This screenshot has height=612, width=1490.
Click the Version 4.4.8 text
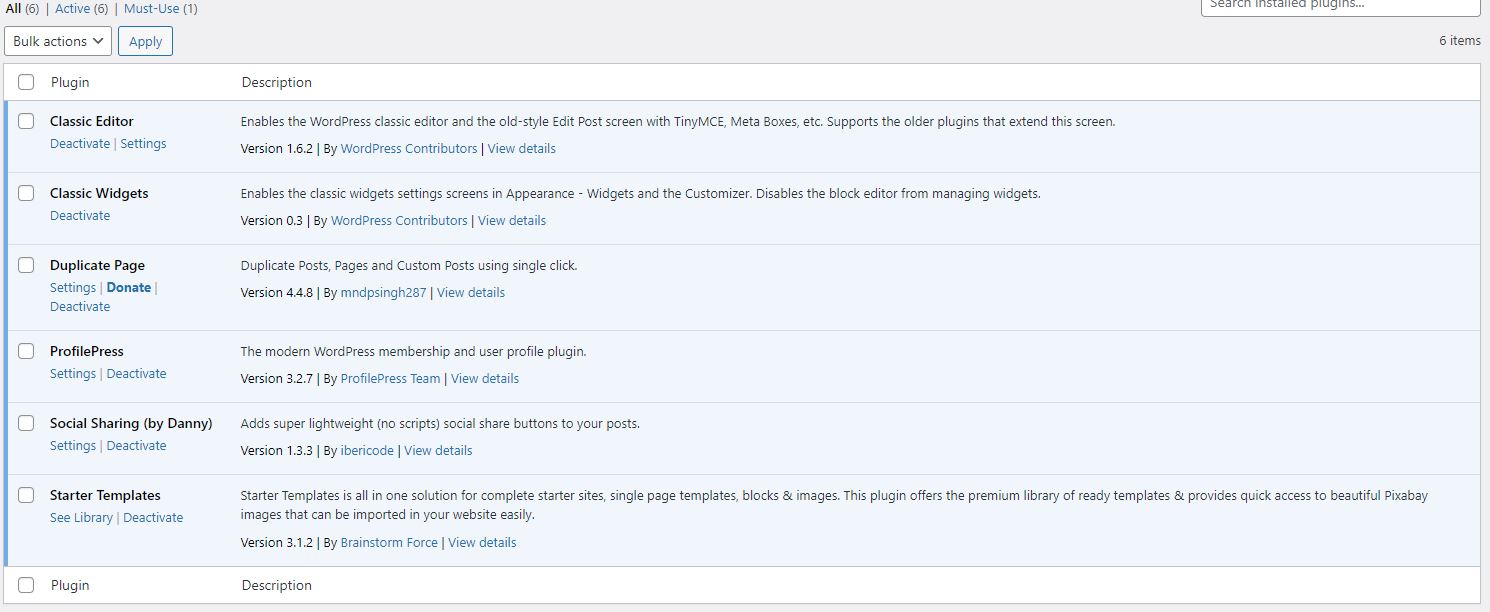(x=277, y=292)
